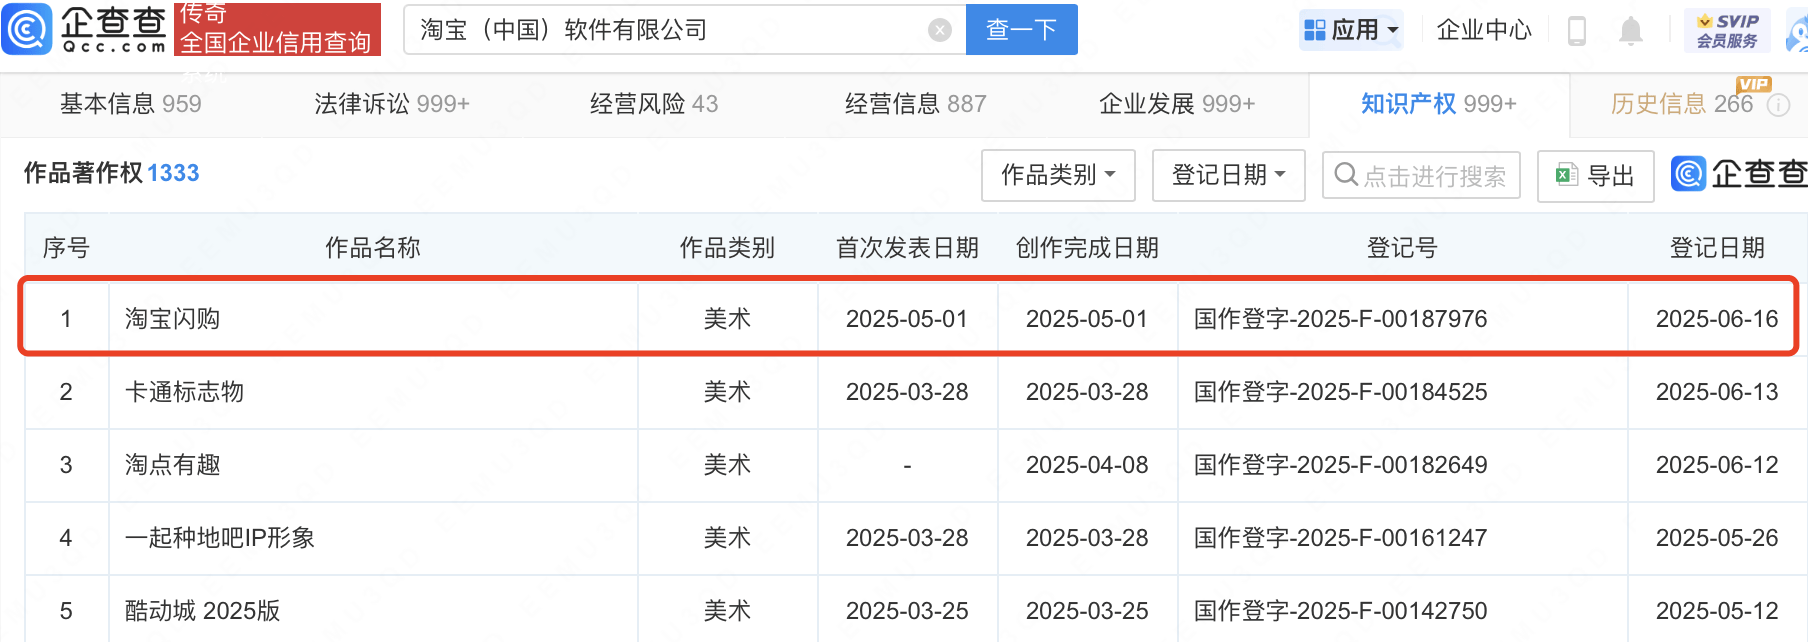Switch to the 经营风险 tab
The image size is (1808, 642).
pyautogui.click(x=654, y=104)
